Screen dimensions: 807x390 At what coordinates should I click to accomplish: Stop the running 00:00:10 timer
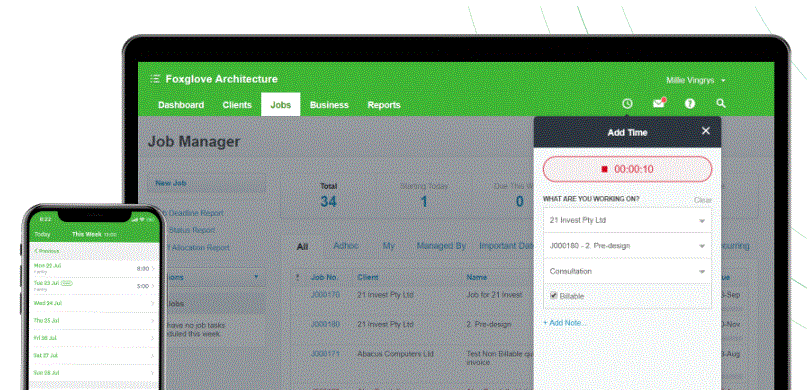(627, 169)
